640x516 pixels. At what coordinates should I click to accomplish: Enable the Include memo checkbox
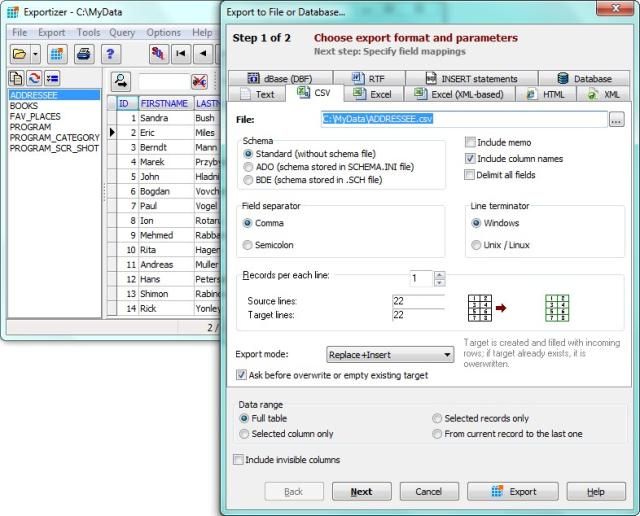pyautogui.click(x=471, y=143)
